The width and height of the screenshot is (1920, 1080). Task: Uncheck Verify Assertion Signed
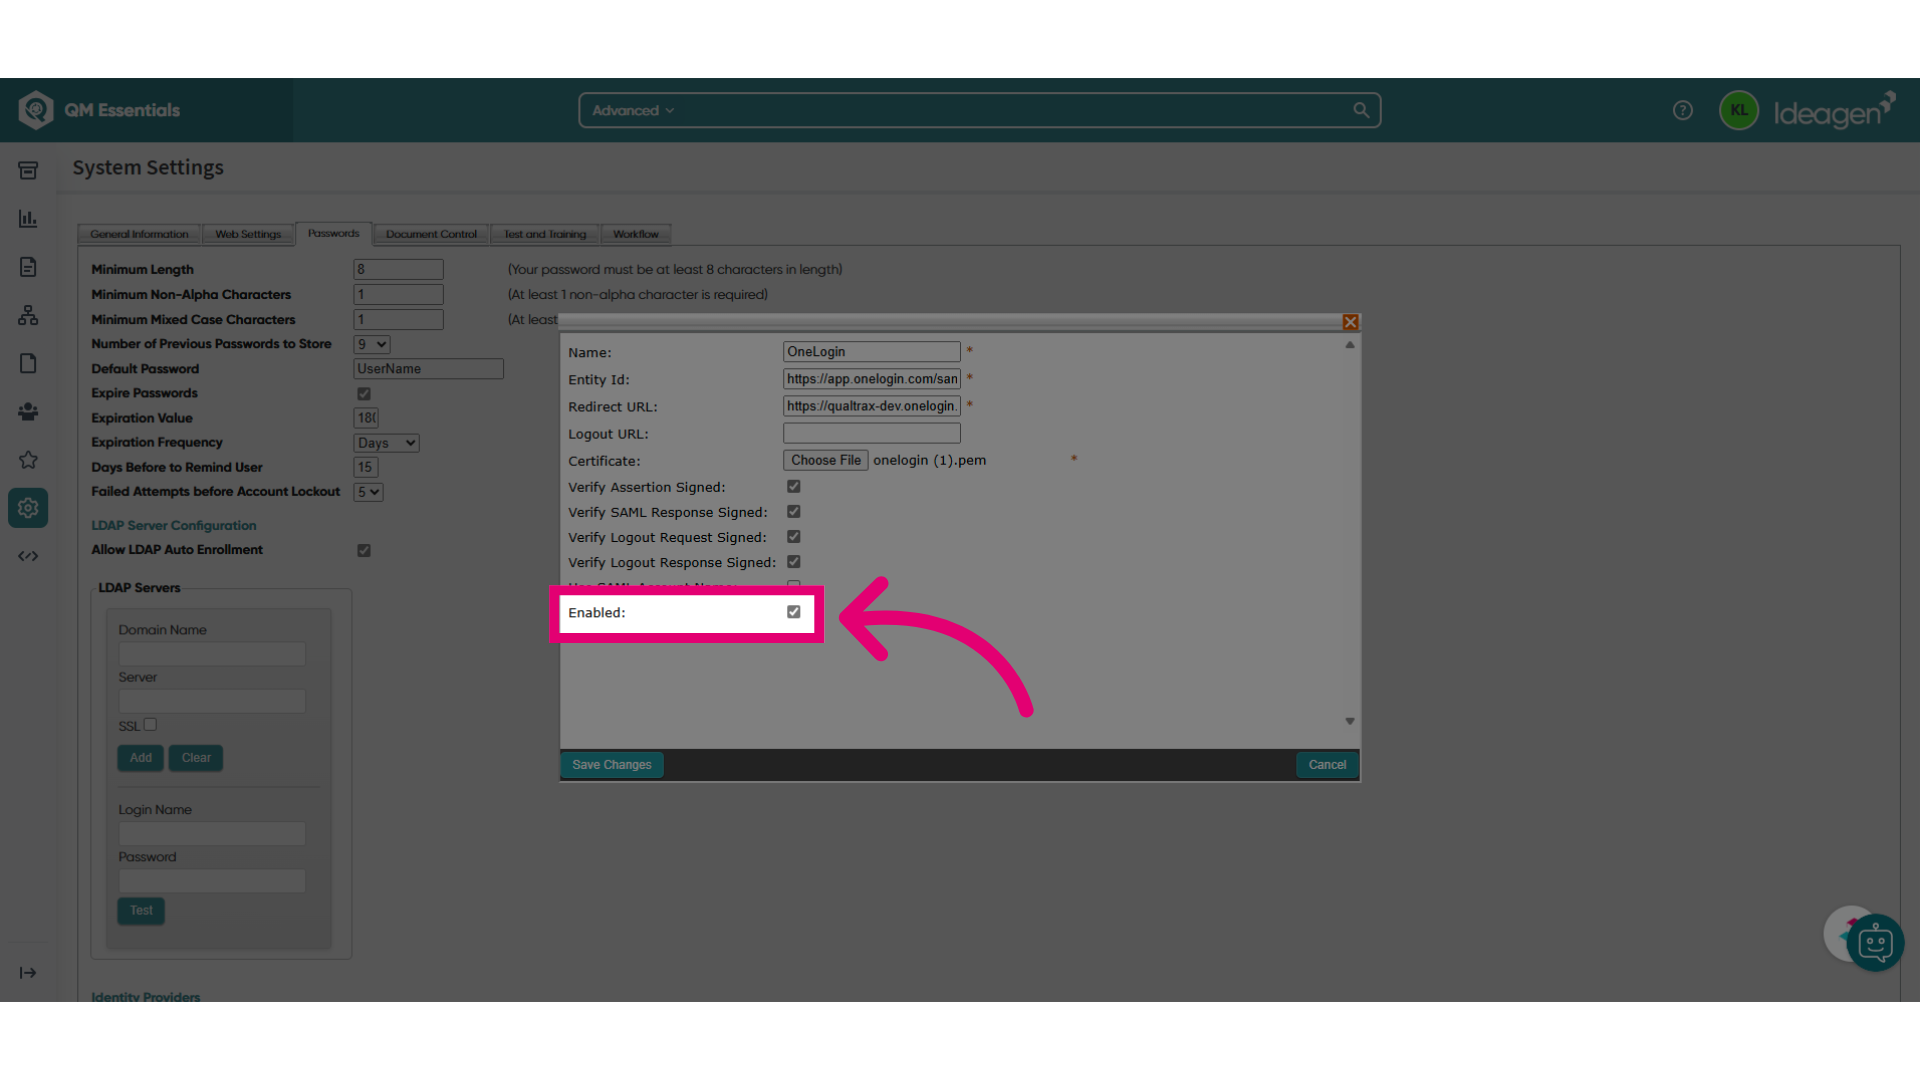[794, 487]
